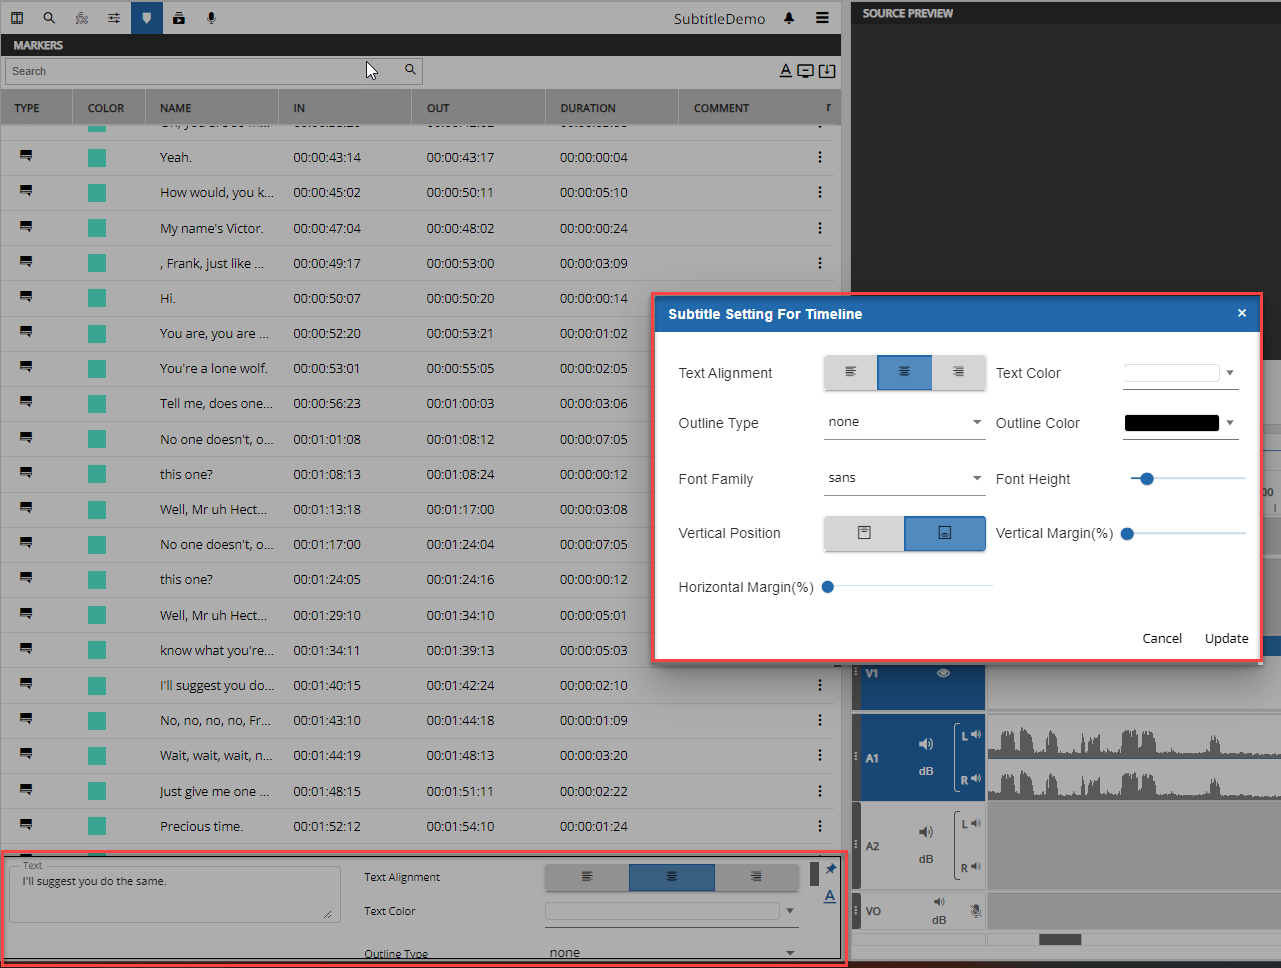Open the Text Color picker dropdown arrow in dialog
Screen dimensions: 1281x968
(1230, 373)
